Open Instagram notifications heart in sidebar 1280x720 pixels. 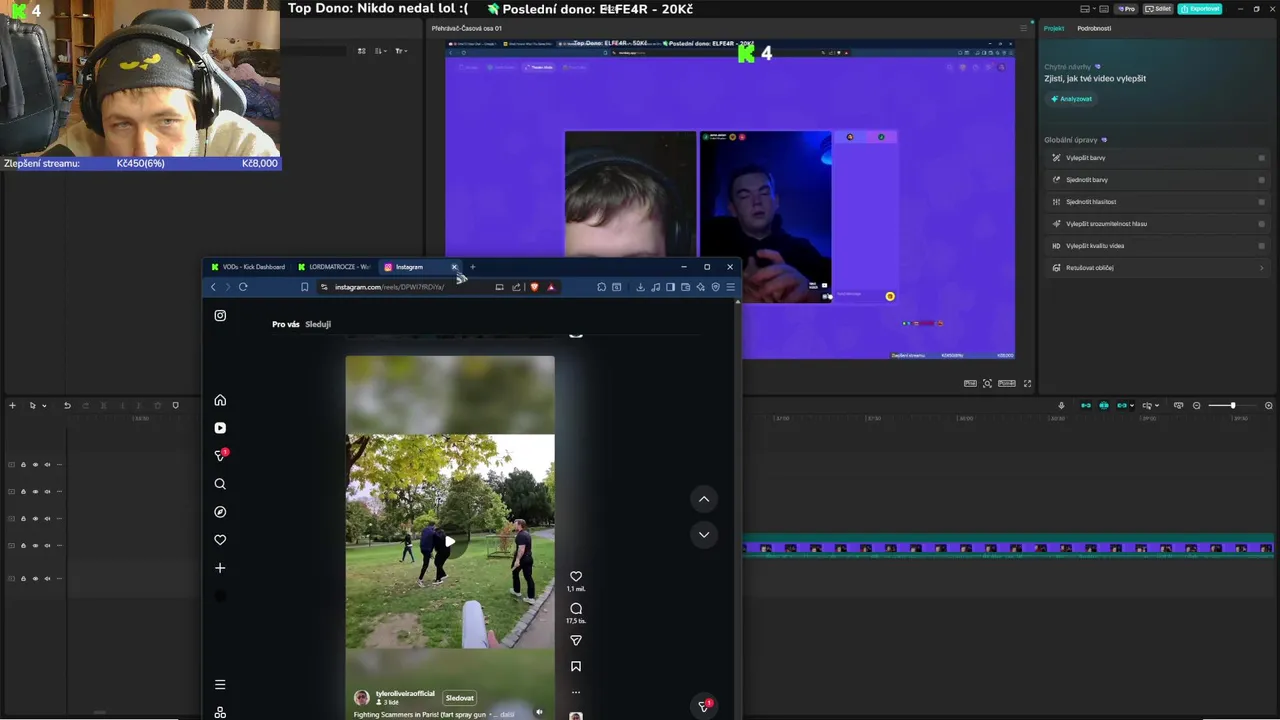click(x=220, y=540)
